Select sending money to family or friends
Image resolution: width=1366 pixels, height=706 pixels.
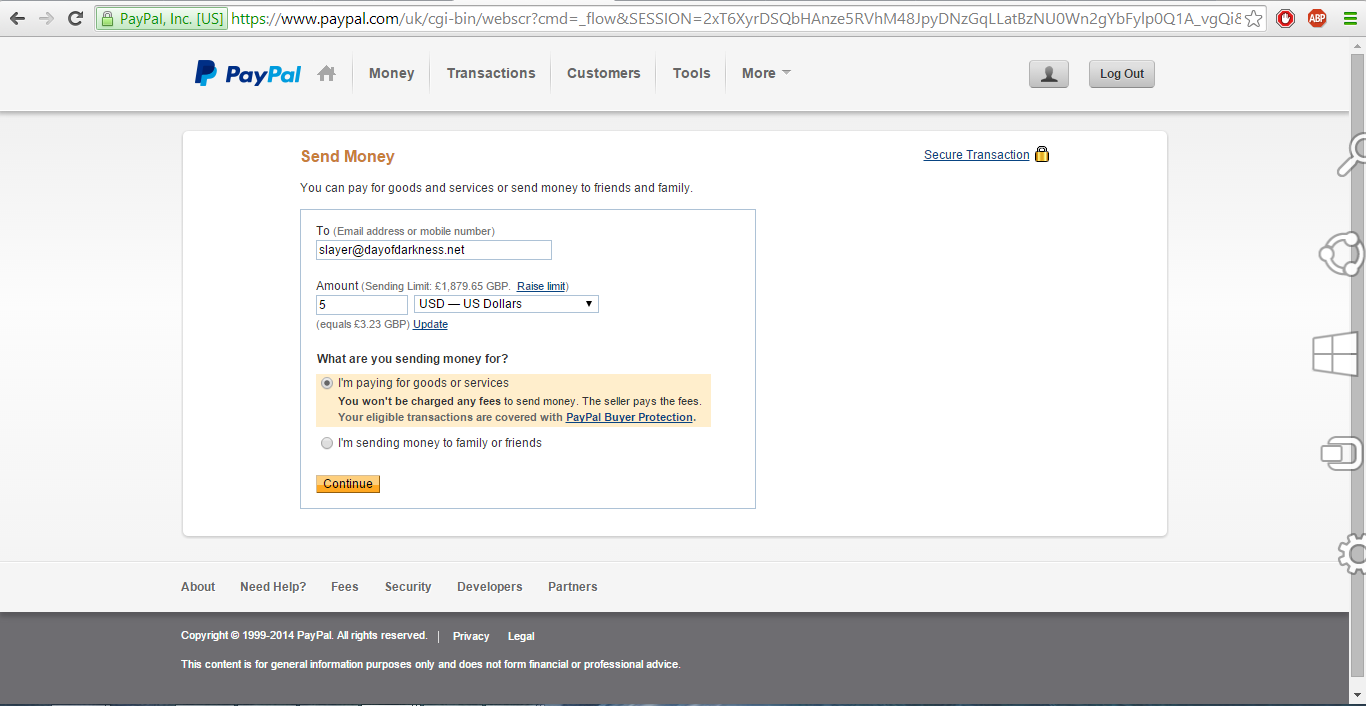coord(327,443)
